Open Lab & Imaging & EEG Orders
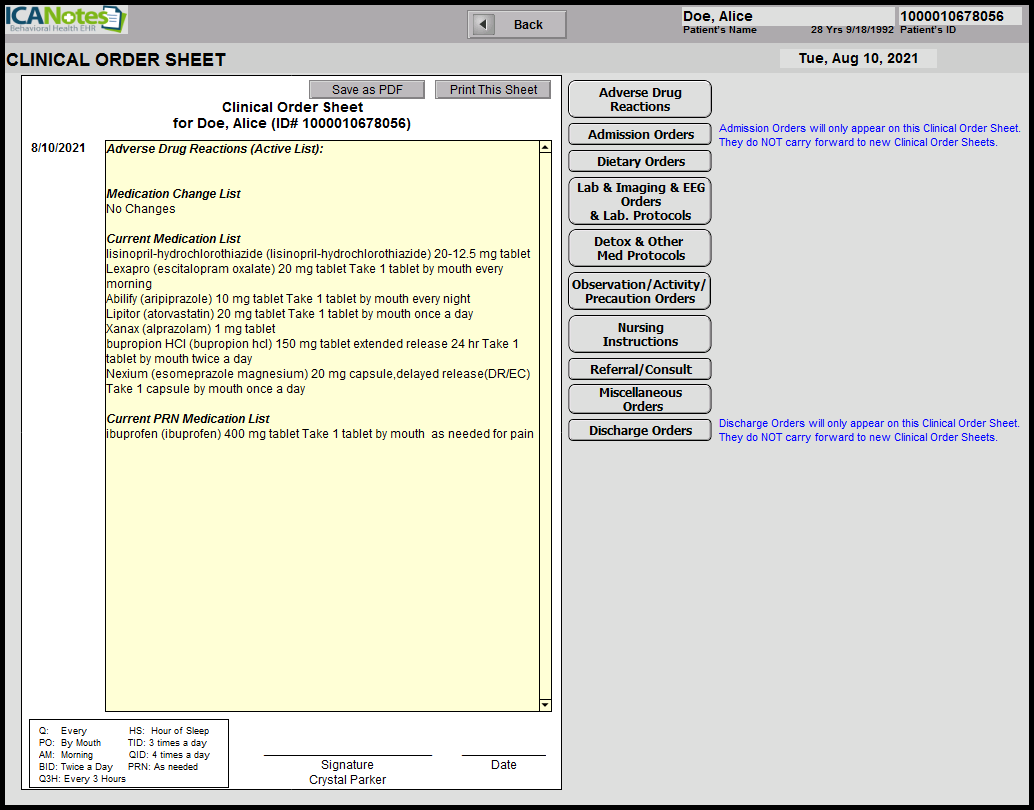The height and width of the screenshot is (810, 1034). 640,201
